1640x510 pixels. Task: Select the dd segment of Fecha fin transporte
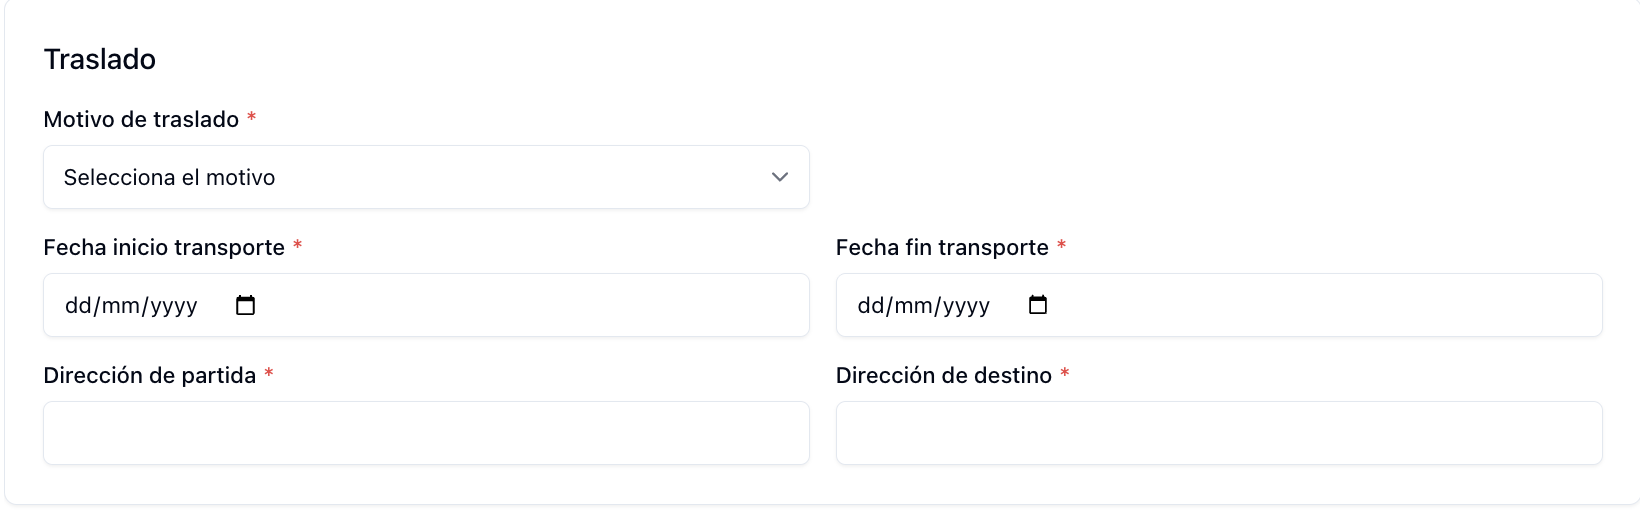point(871,305)
